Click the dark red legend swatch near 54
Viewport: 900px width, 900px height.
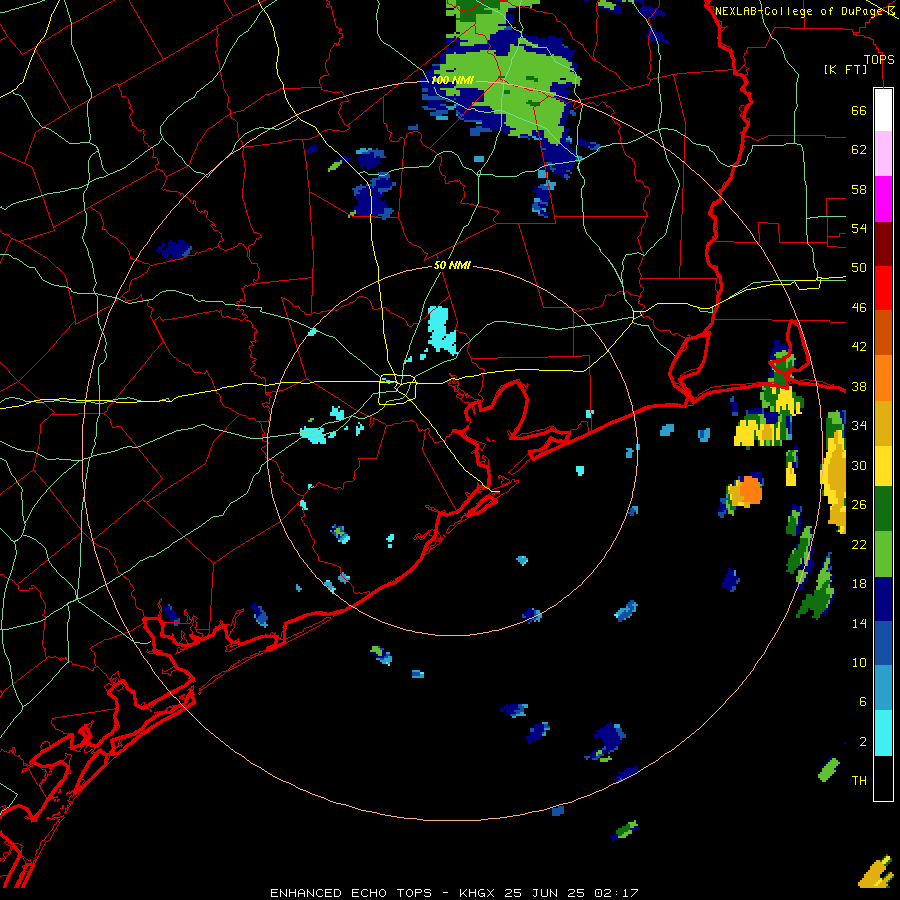(883, 244)
